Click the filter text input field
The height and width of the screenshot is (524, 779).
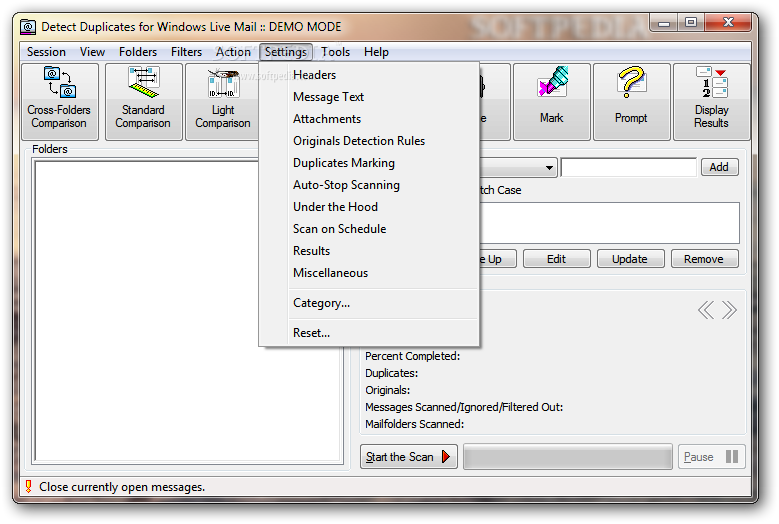[628, 167]
